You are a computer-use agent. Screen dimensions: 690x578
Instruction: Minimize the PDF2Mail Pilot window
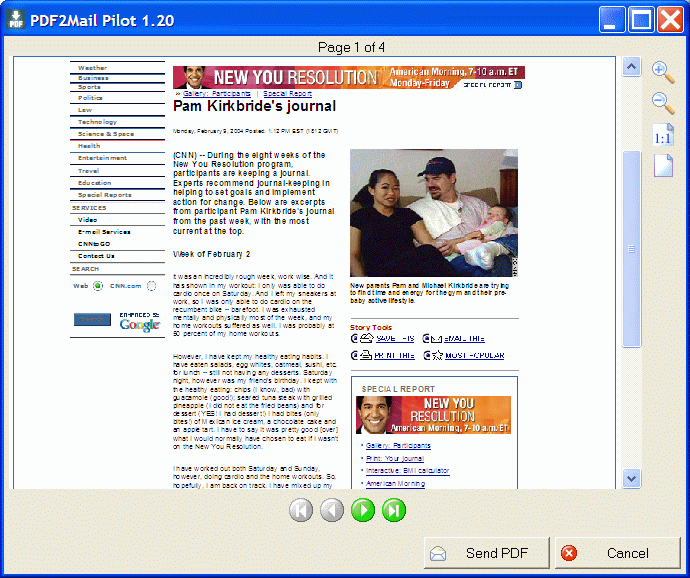pyautogui.click(x=612, y=20)
